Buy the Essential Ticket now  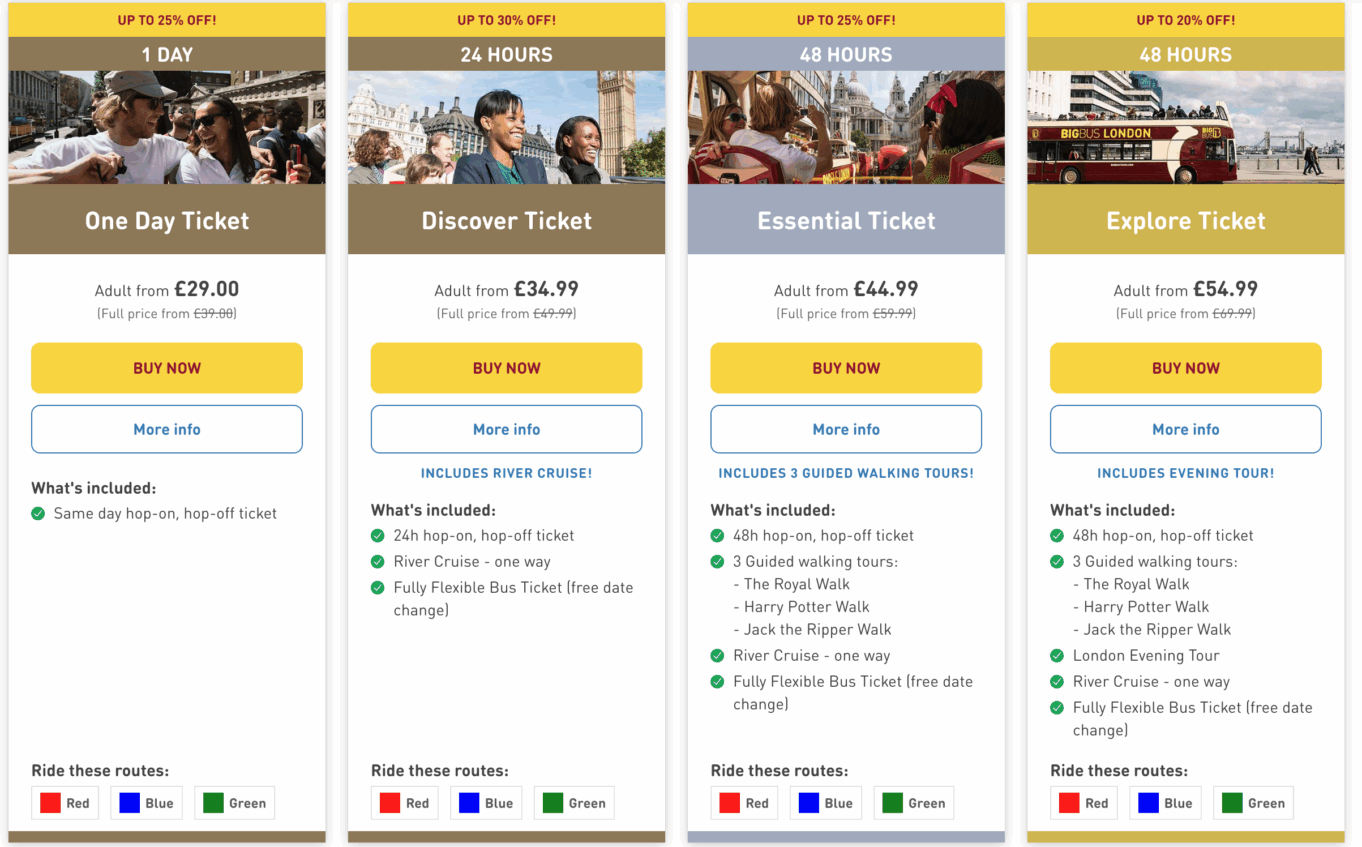846,368
